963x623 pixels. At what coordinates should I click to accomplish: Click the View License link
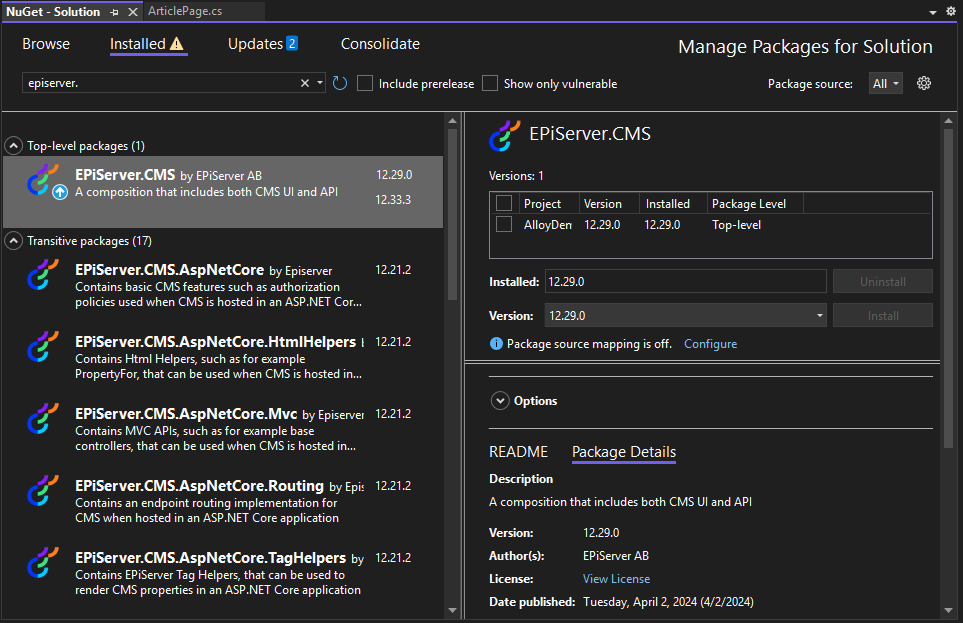[616, 579]
